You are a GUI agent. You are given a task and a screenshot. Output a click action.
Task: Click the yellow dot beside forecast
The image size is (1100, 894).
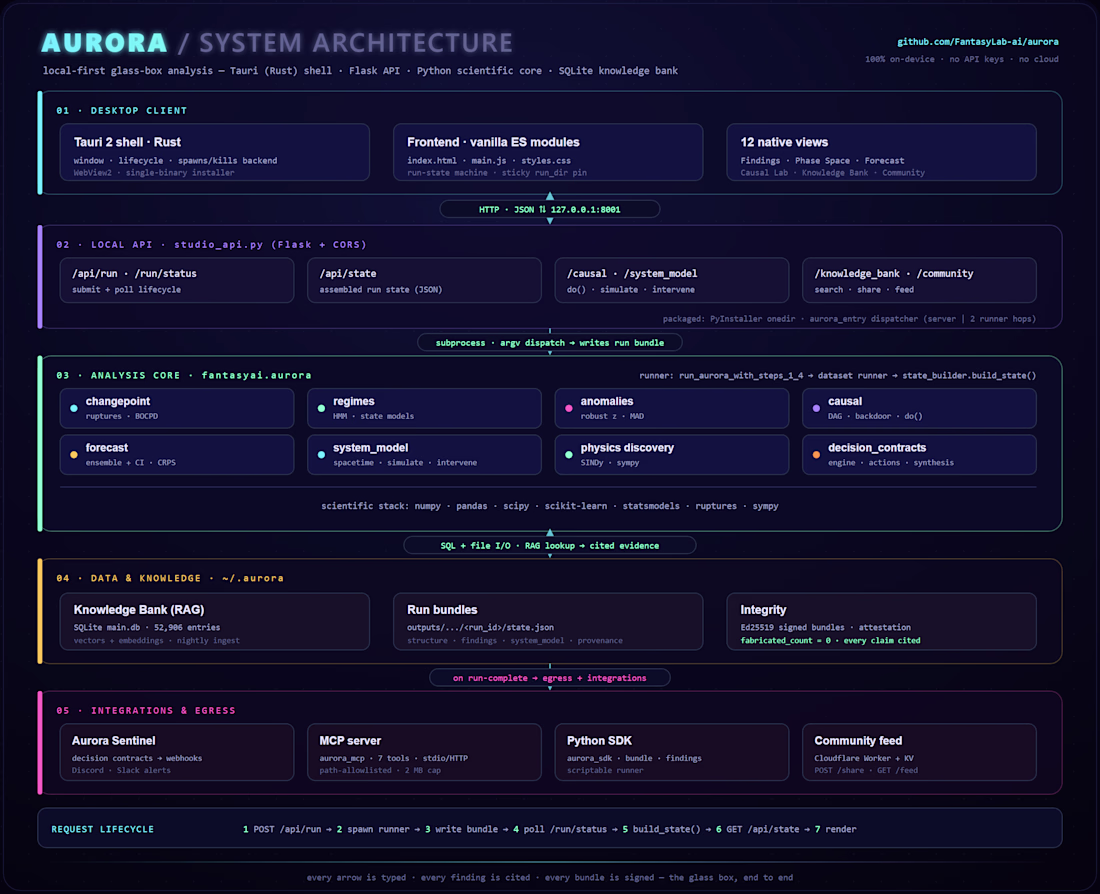tap(74, 455)
